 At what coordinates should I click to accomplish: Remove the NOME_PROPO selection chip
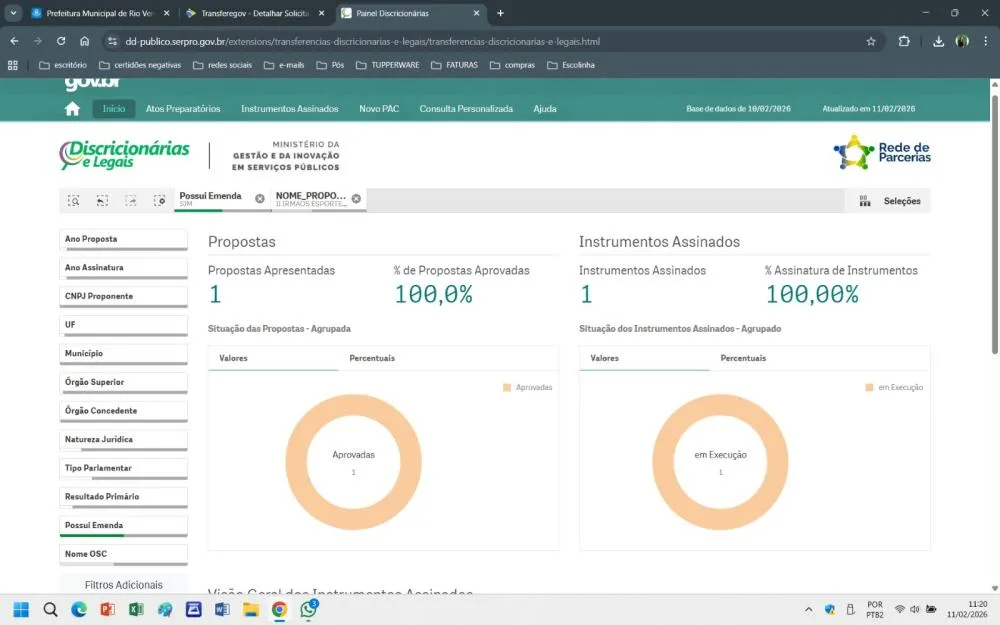pos(356,198)
